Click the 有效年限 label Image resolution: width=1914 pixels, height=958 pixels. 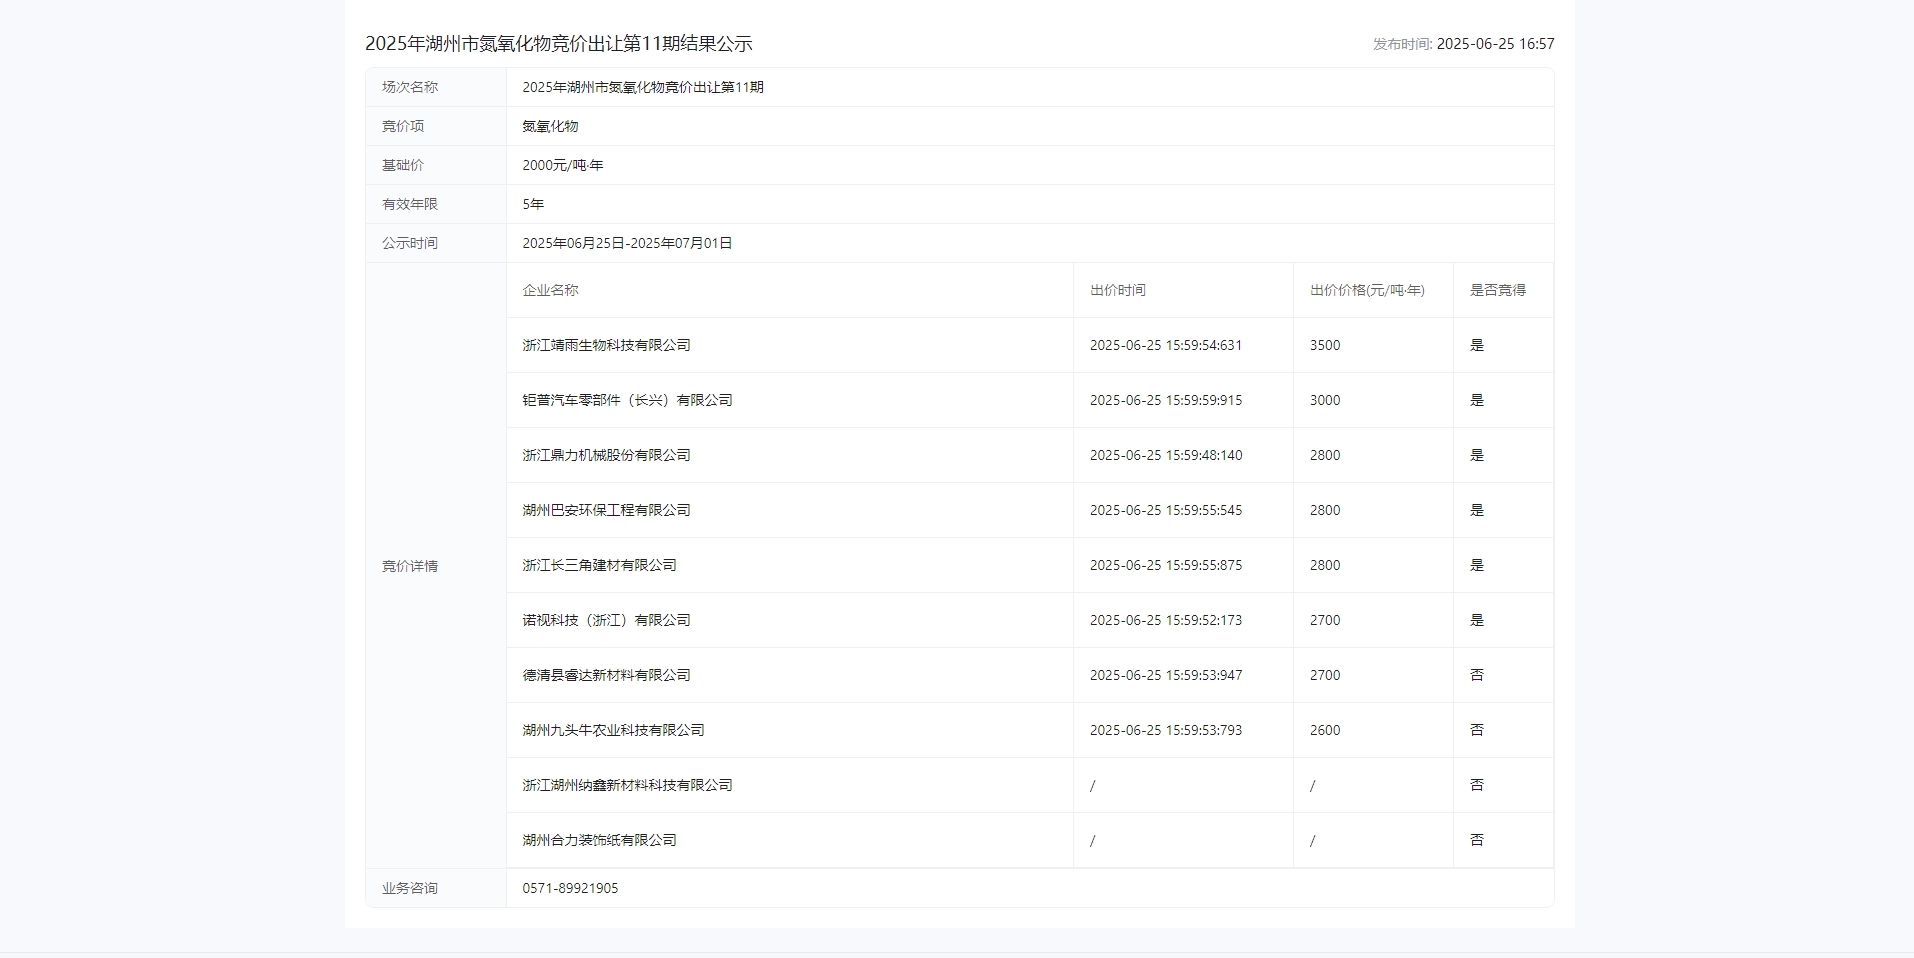[410, 204]
